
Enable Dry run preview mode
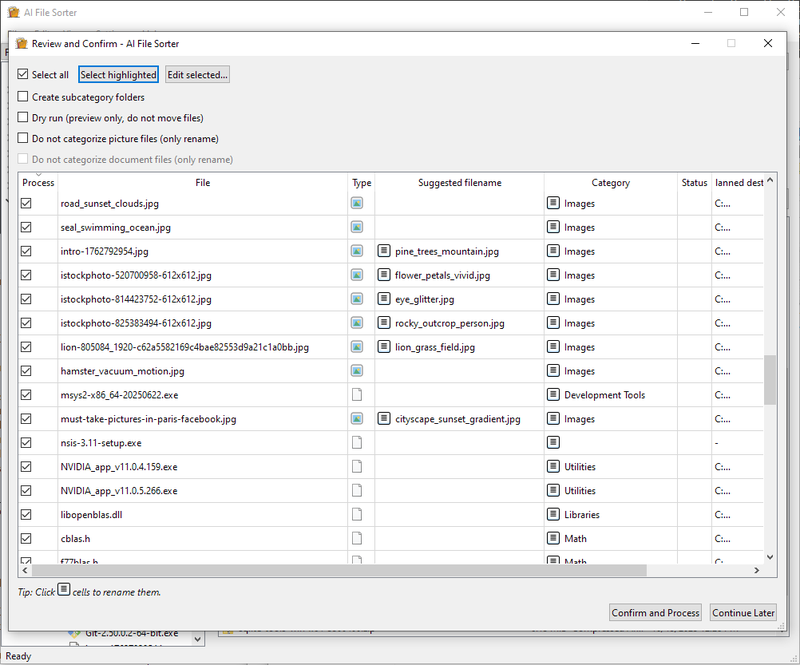coord(22,117)
